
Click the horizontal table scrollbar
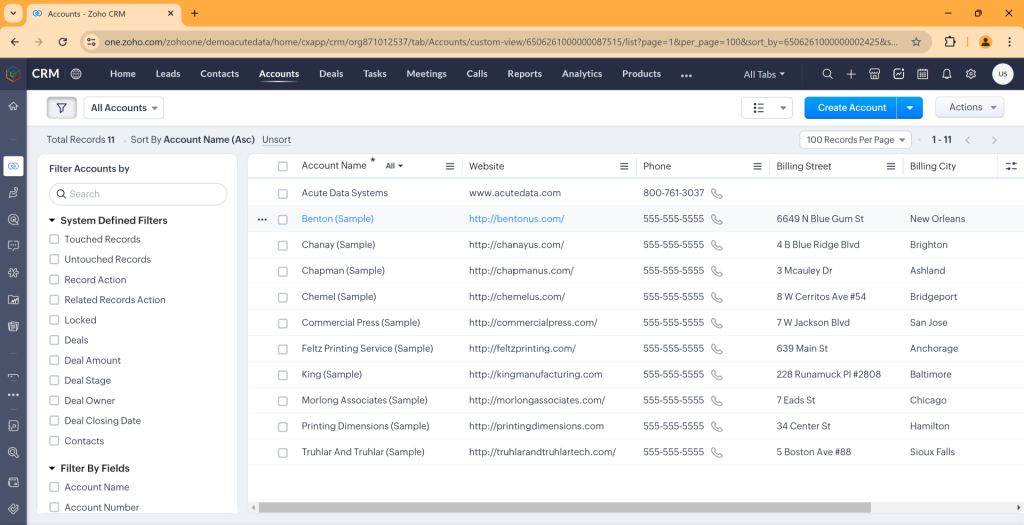click(564, 507)
